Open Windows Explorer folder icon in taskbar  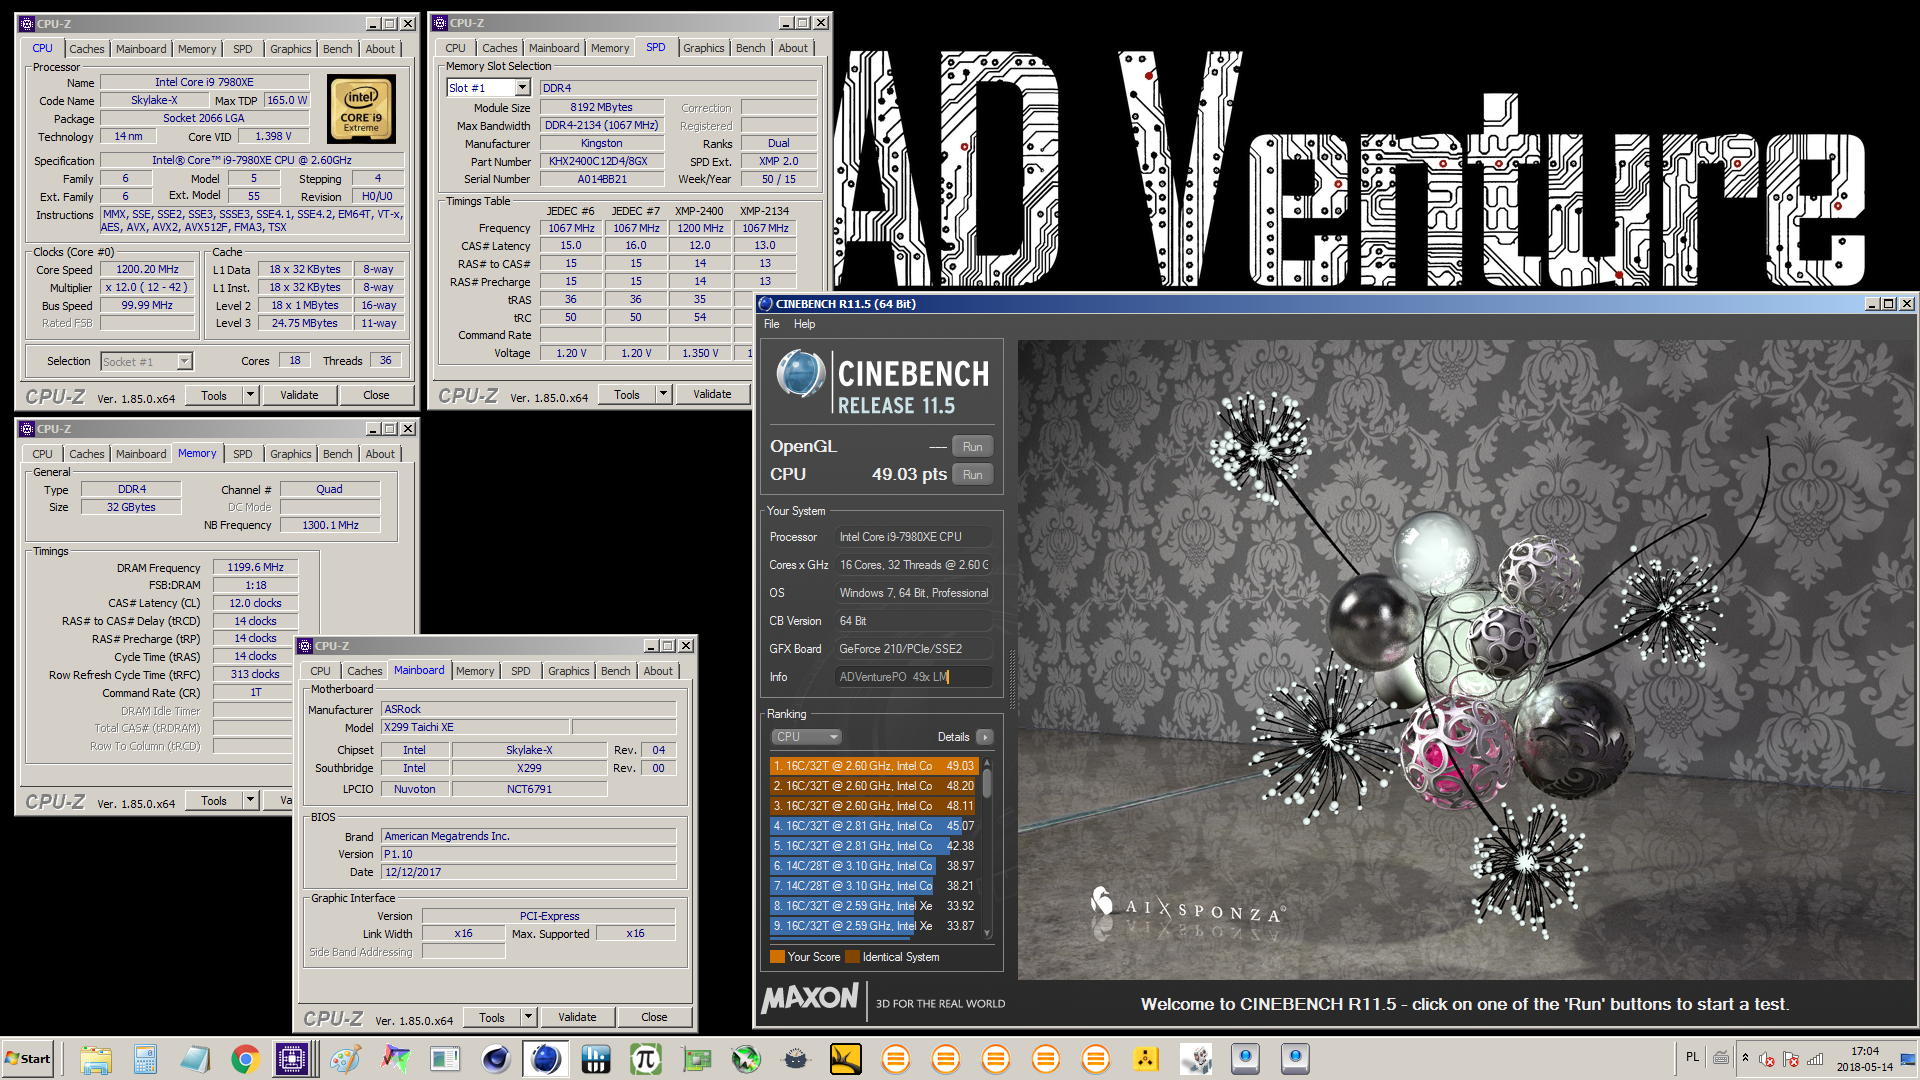pos(95,1058)
